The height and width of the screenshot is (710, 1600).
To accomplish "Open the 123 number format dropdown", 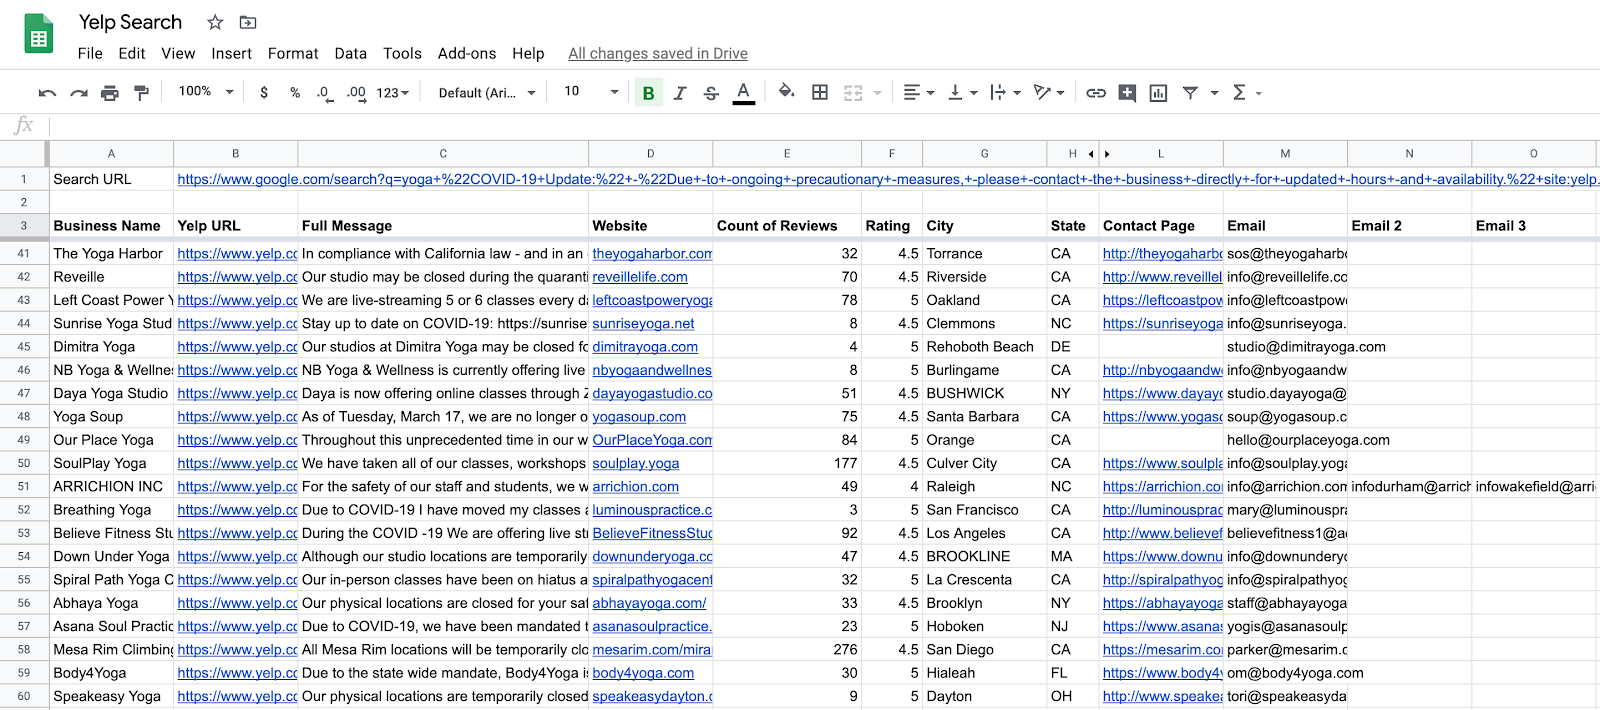I will 393,93.
